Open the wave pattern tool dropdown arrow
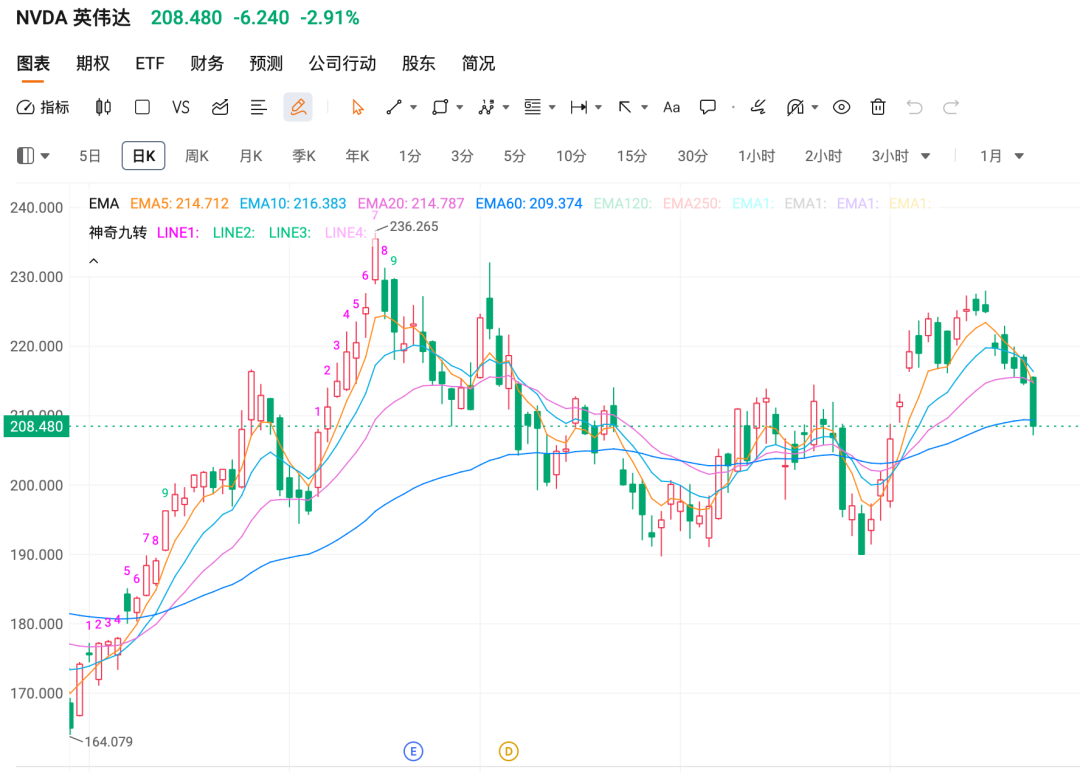 point(506,107)
